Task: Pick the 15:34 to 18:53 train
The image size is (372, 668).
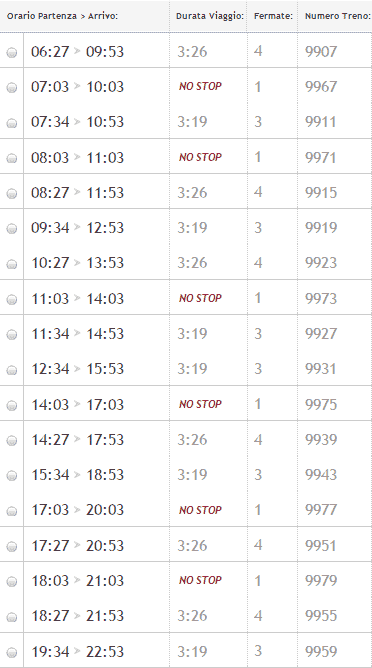Action: pos(12,476)
